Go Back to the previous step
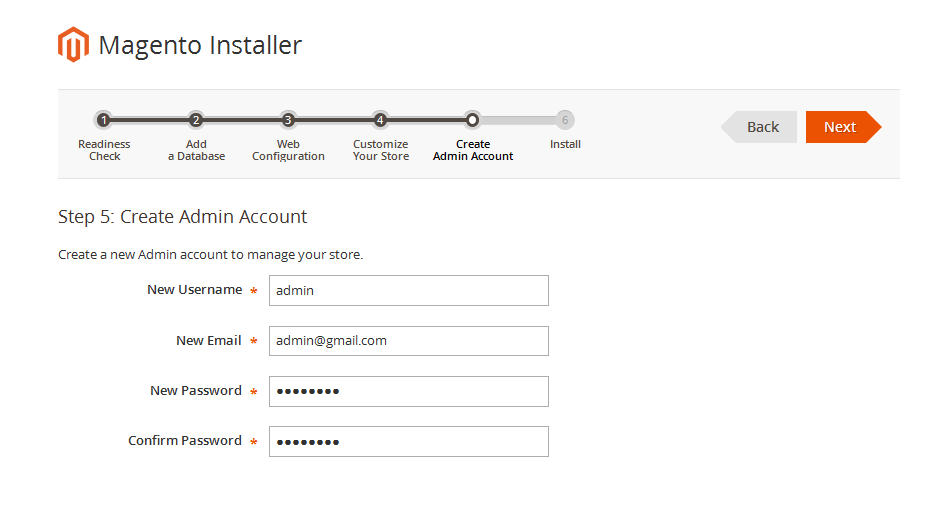This screenshot has height=515, width=946. point(759,127)
